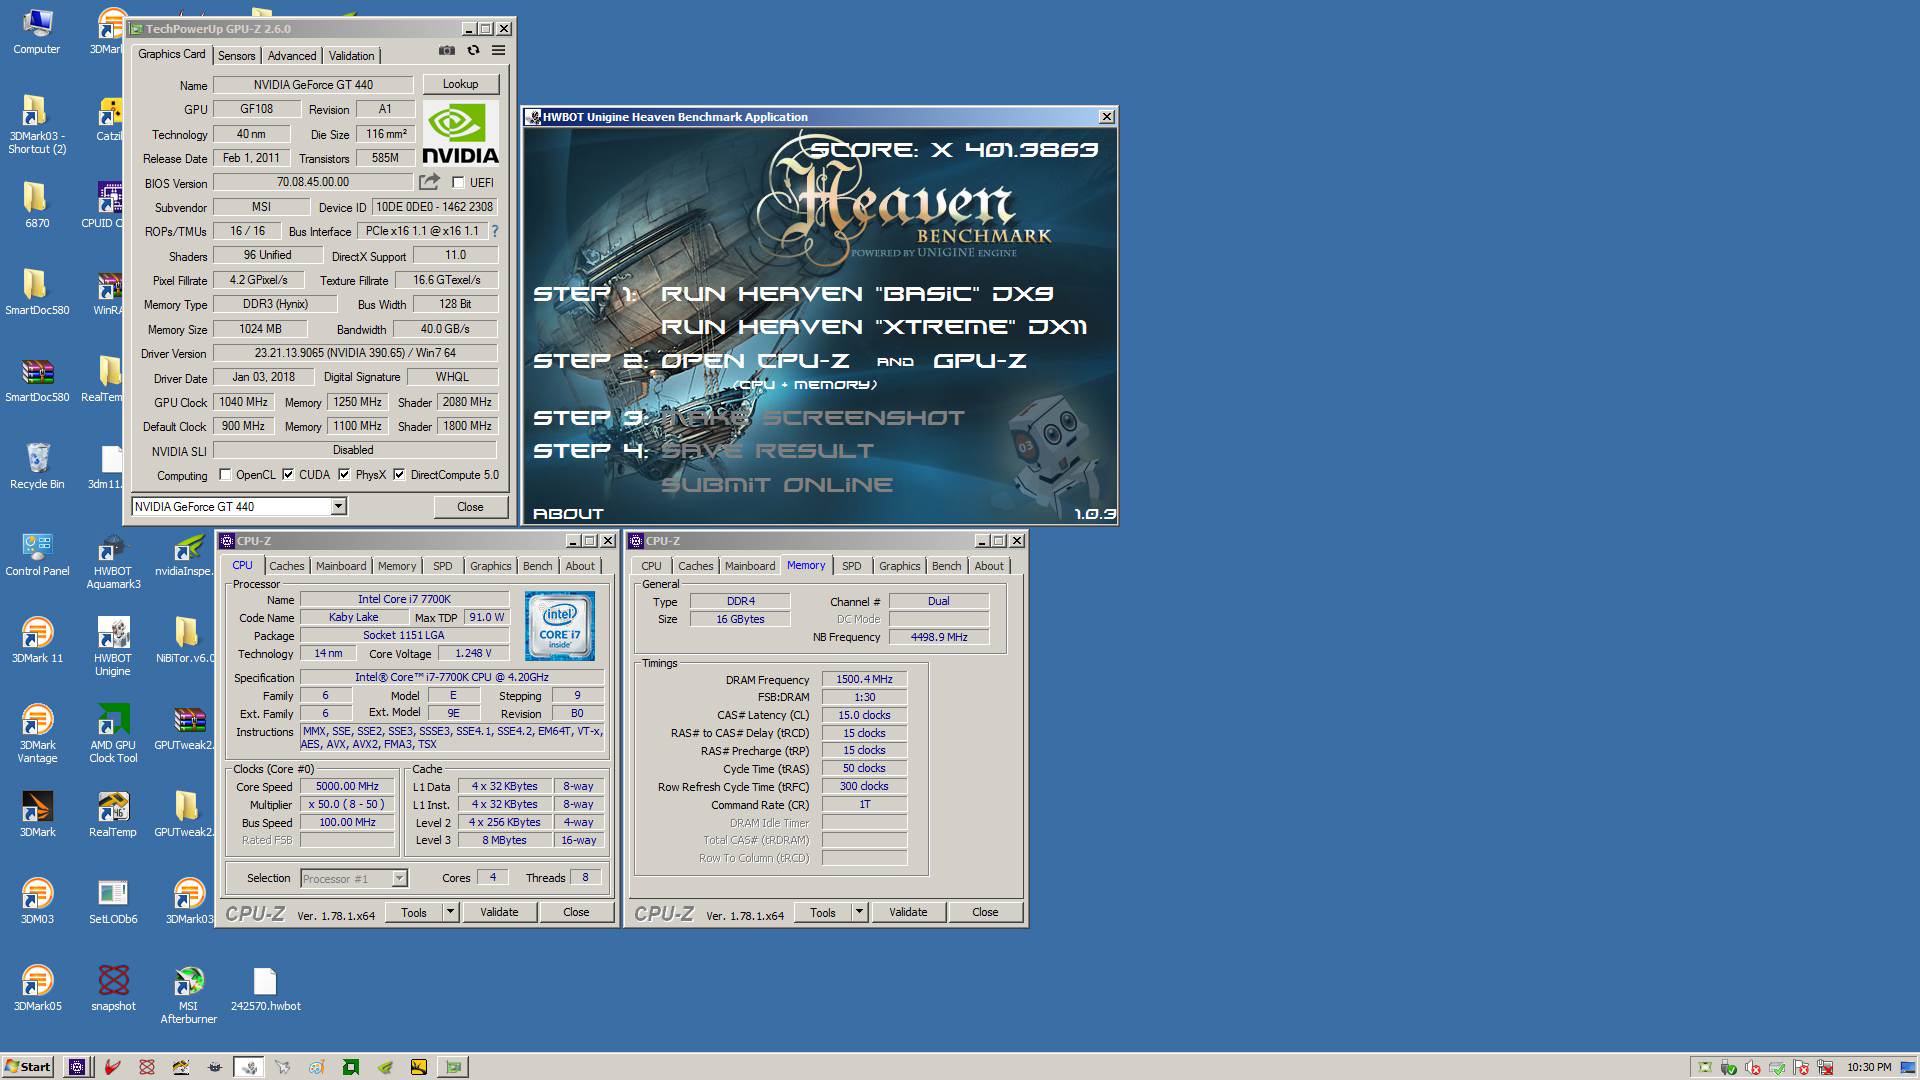Open the Recycle Bin desktop icon
This screenshot has height=1080, width=1920.
click(x=37, y=466)
